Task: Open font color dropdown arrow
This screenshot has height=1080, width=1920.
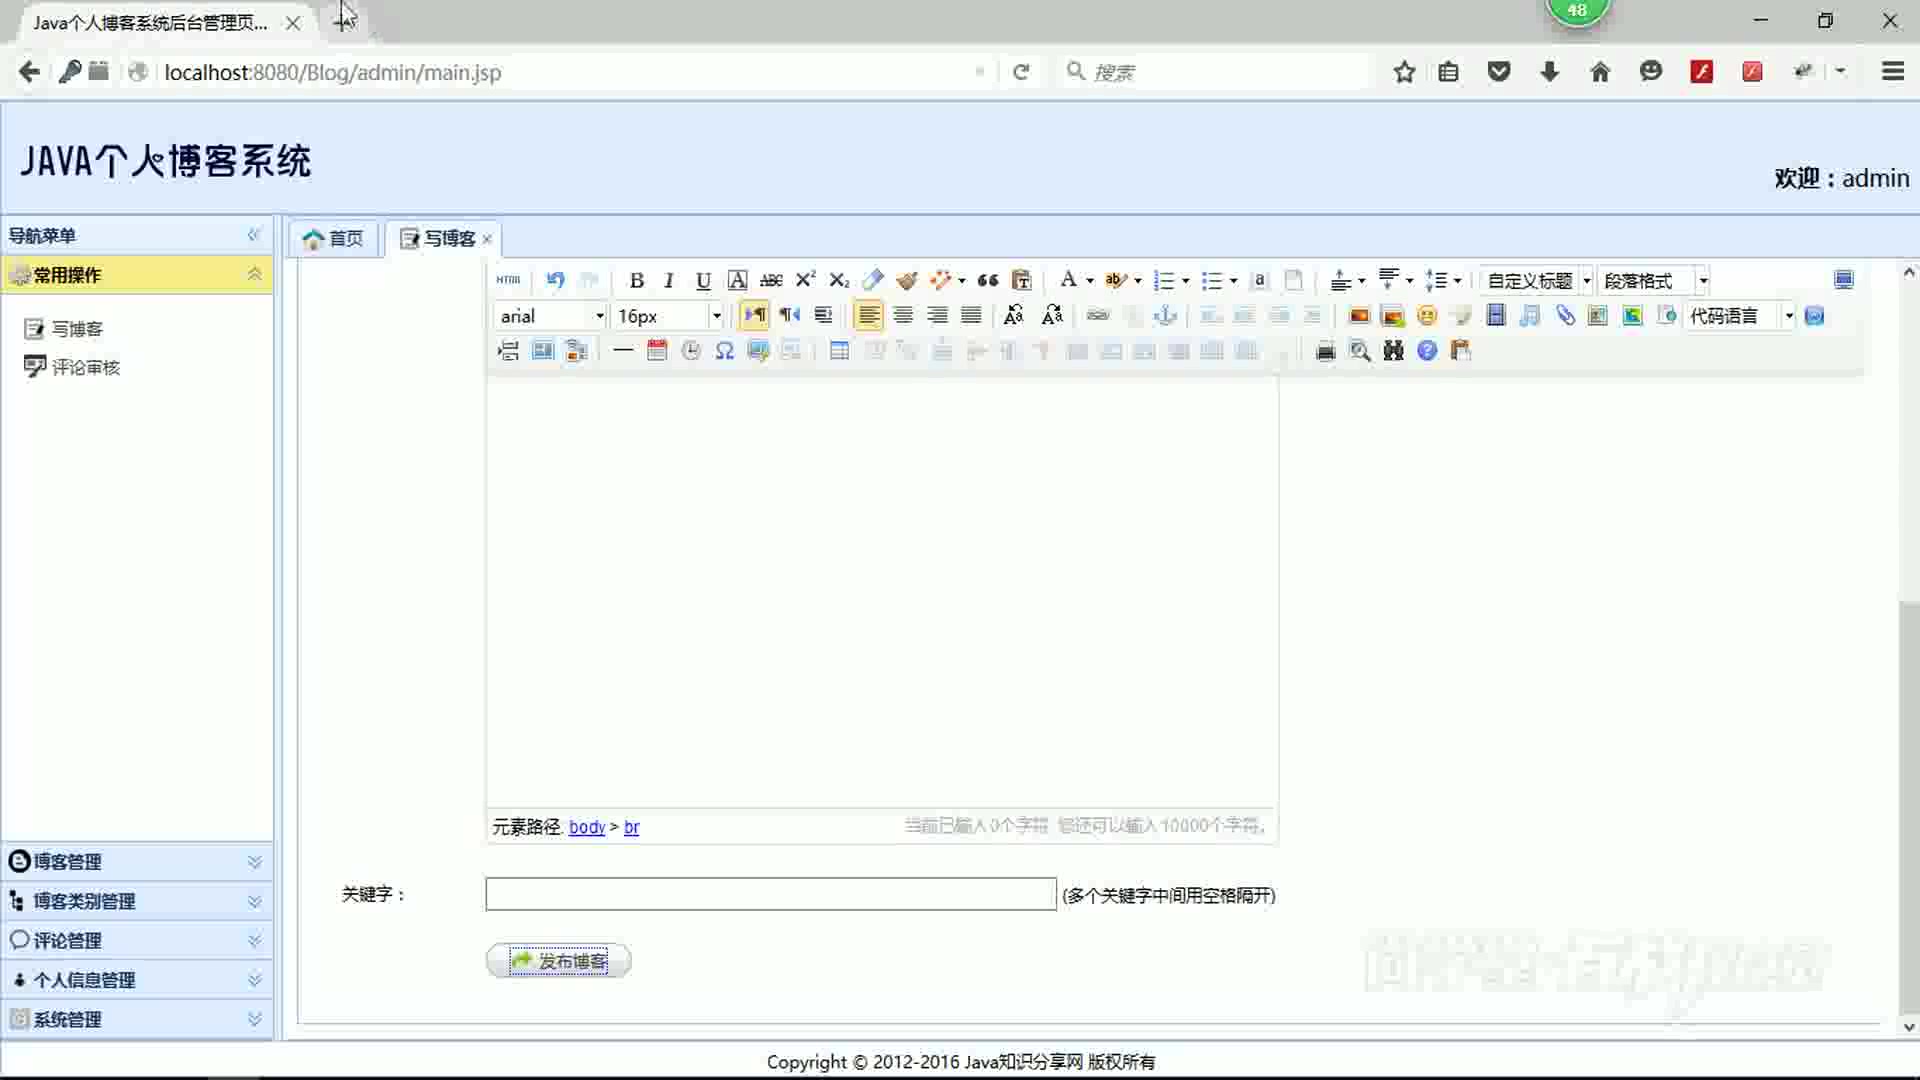Action: pos(1090,281)
